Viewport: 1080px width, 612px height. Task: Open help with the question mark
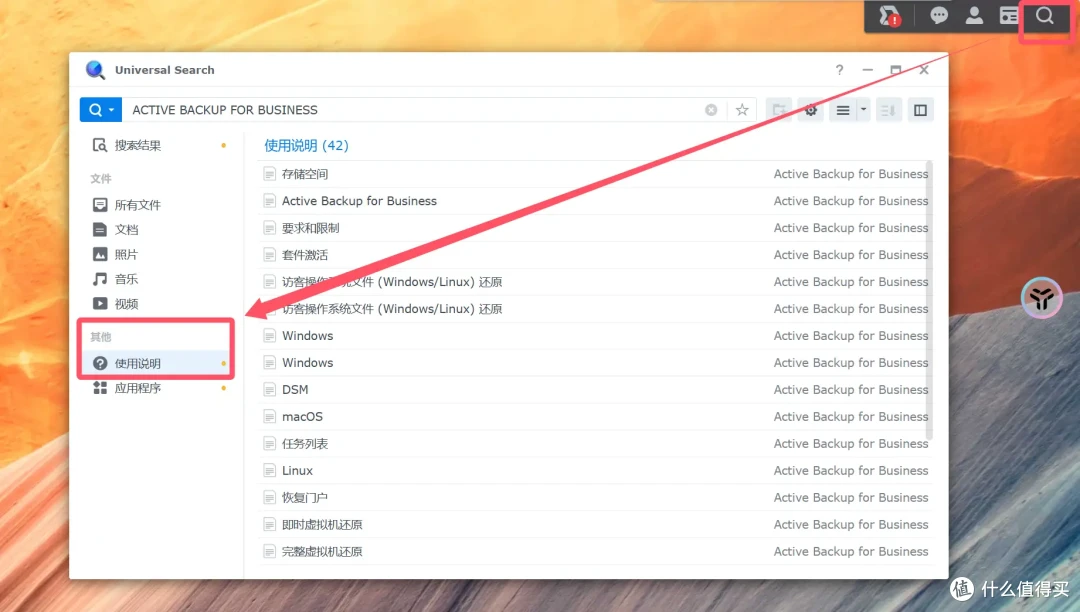(x=839, y=70)
